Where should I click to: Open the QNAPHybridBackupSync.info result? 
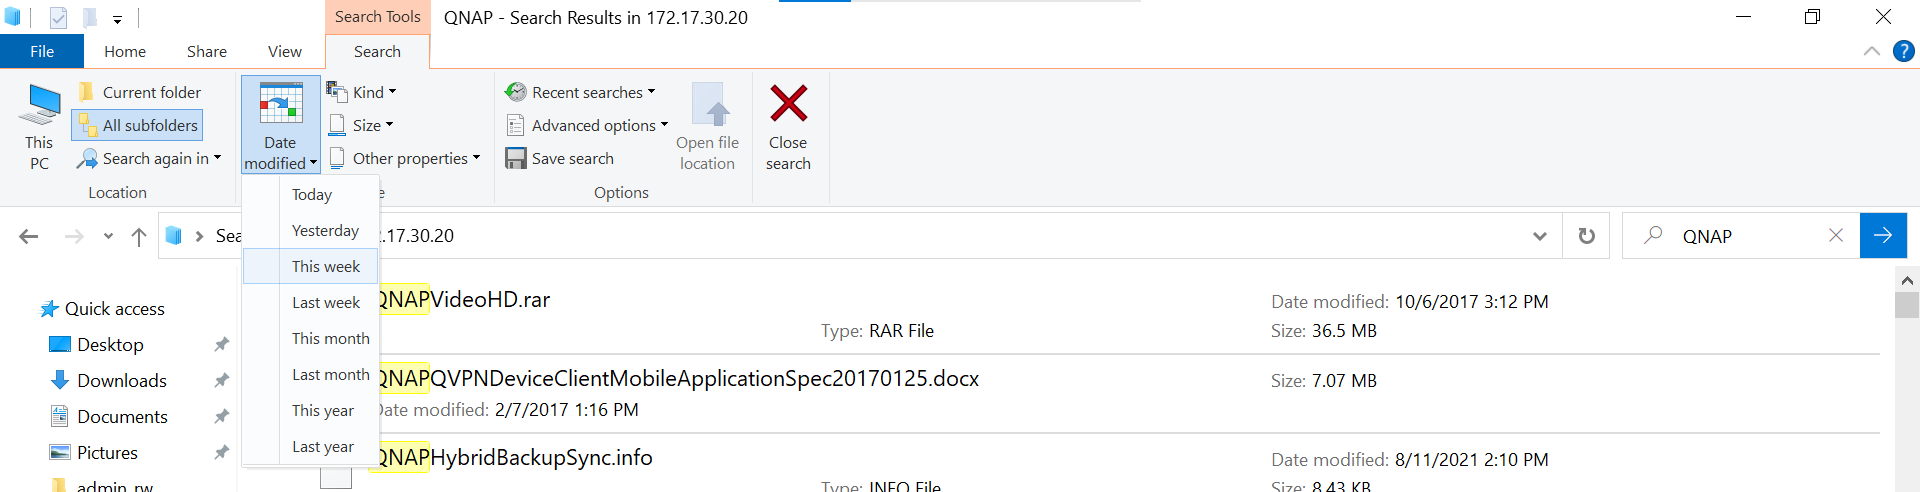click(514, 458)
